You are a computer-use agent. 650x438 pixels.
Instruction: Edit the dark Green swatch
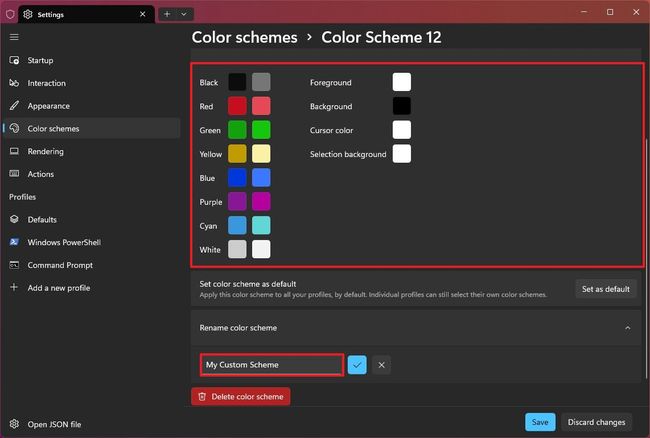click(237, 130)
